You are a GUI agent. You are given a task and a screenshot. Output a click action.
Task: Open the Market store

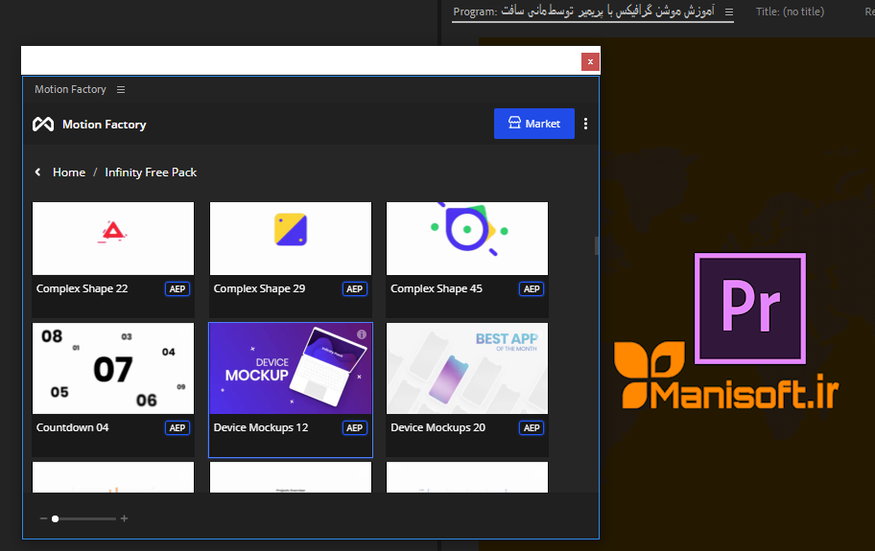click(534, 123)
